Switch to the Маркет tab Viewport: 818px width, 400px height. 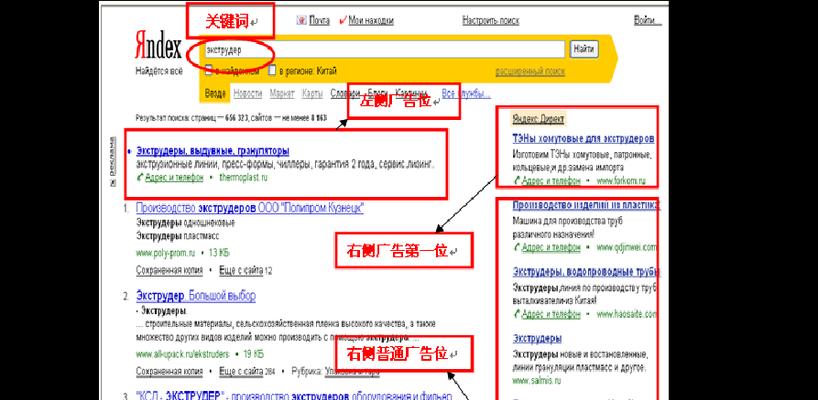point(282,94)
